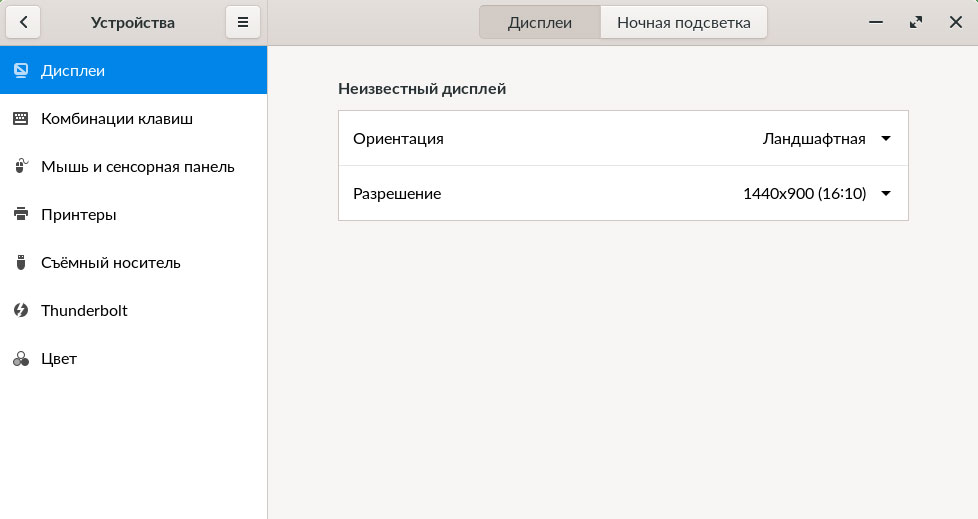Image resolution: width=978 pixels, height=519 pixels.
Task: Open the Ландшафтная orientation selector
Action: point(813,139)
